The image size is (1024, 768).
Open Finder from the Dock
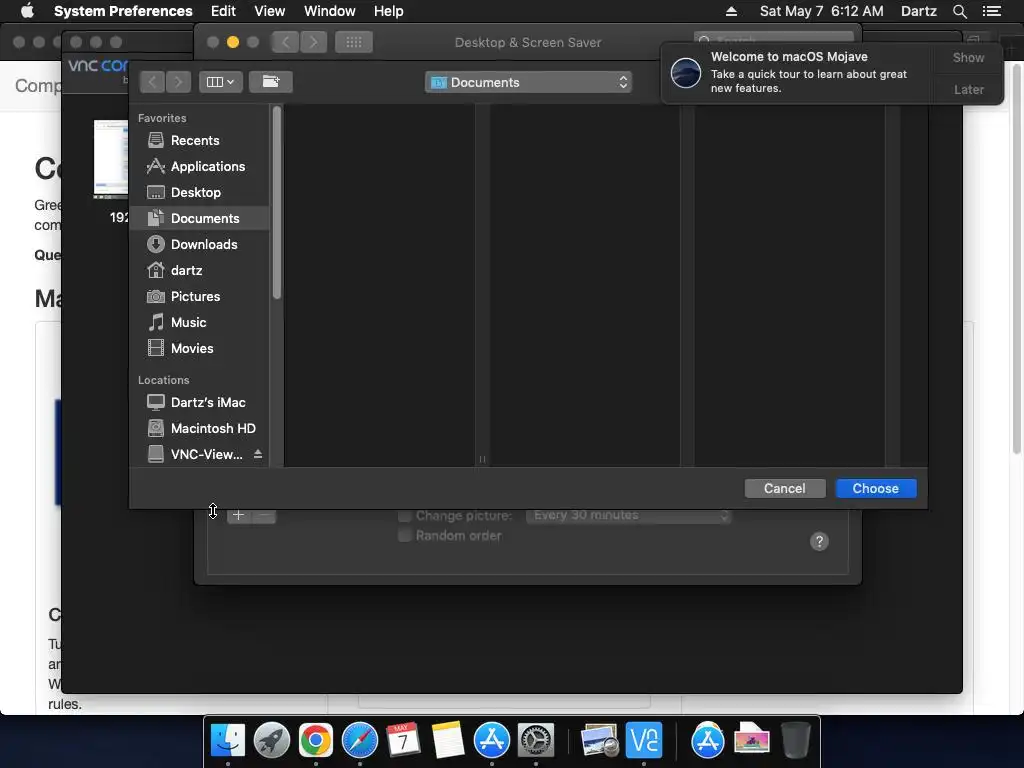[227, 741]
